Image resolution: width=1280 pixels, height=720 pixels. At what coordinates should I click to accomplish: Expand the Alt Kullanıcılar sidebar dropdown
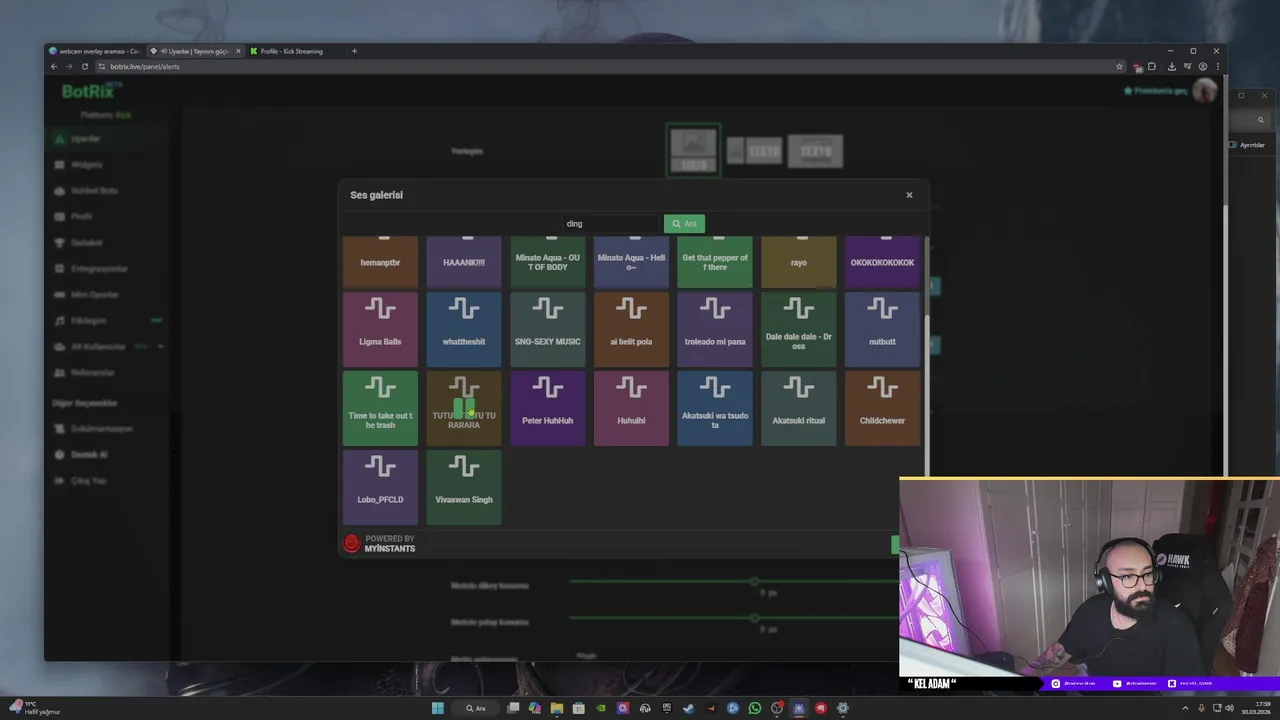(x=108, y=347)
